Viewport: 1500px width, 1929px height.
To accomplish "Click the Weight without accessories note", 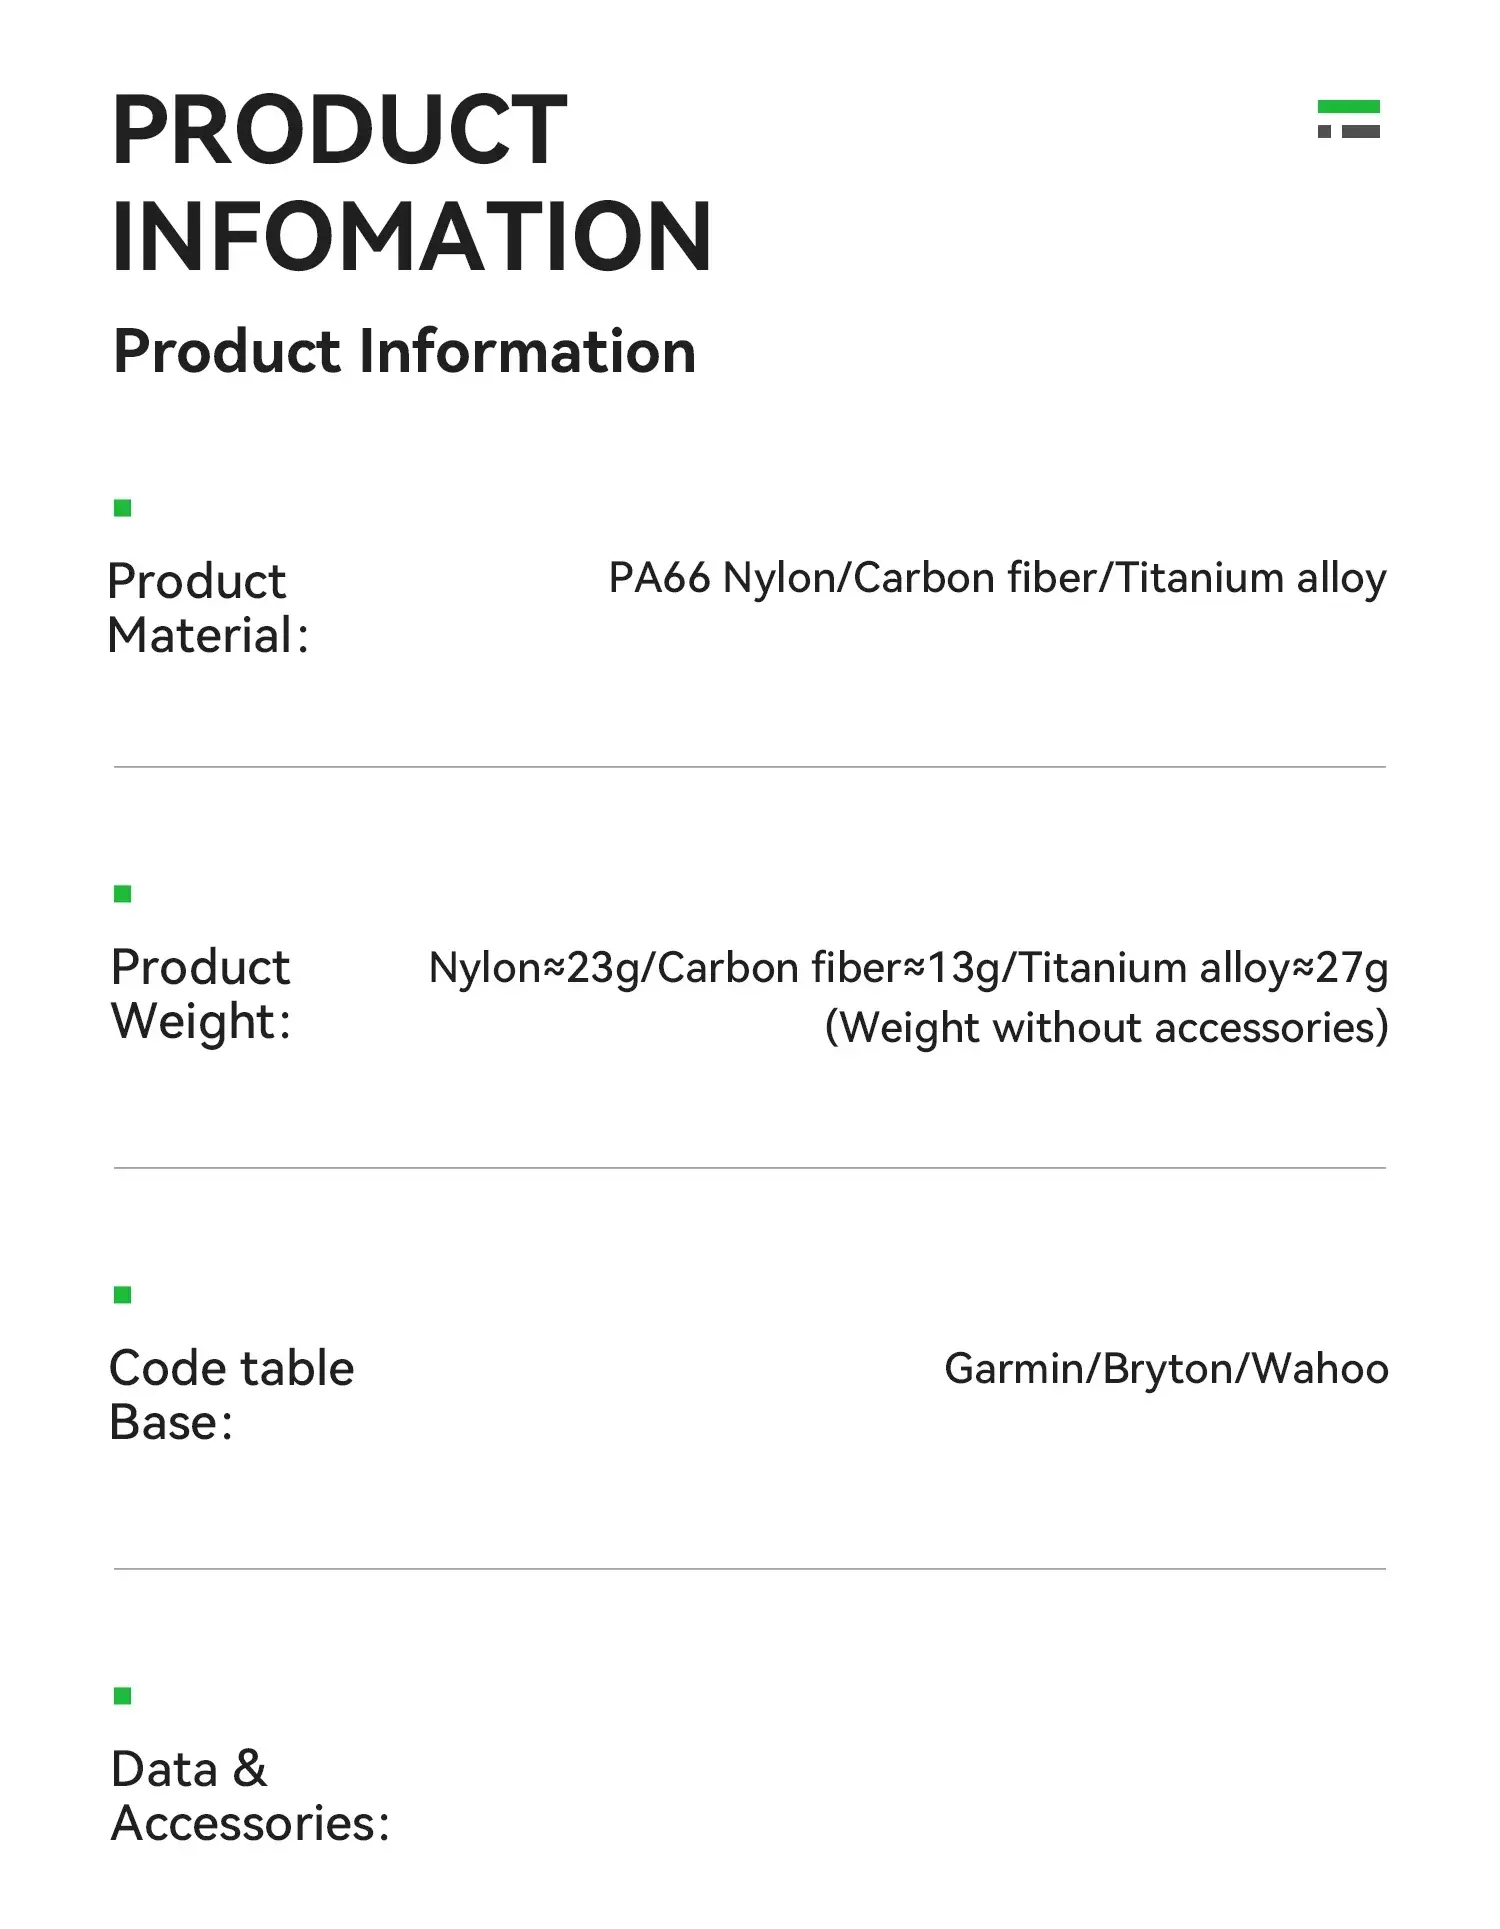I will coord(1106,1028).
